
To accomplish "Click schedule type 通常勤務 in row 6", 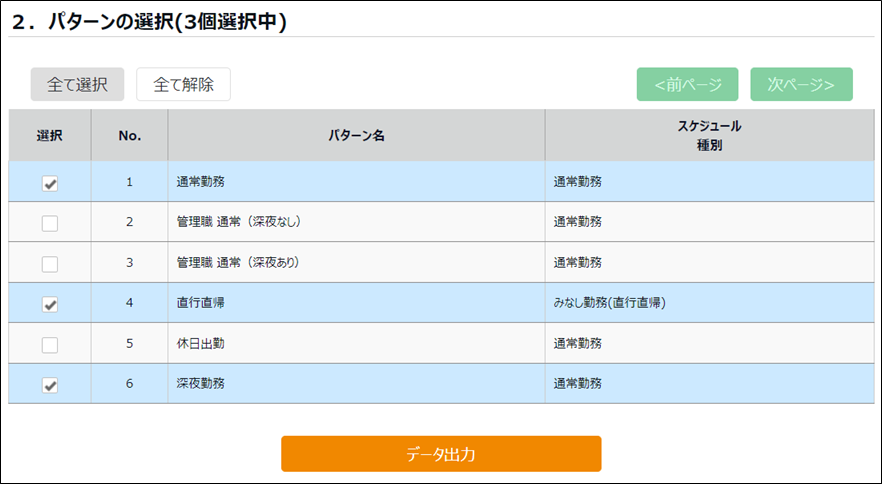I will [577, 384].
